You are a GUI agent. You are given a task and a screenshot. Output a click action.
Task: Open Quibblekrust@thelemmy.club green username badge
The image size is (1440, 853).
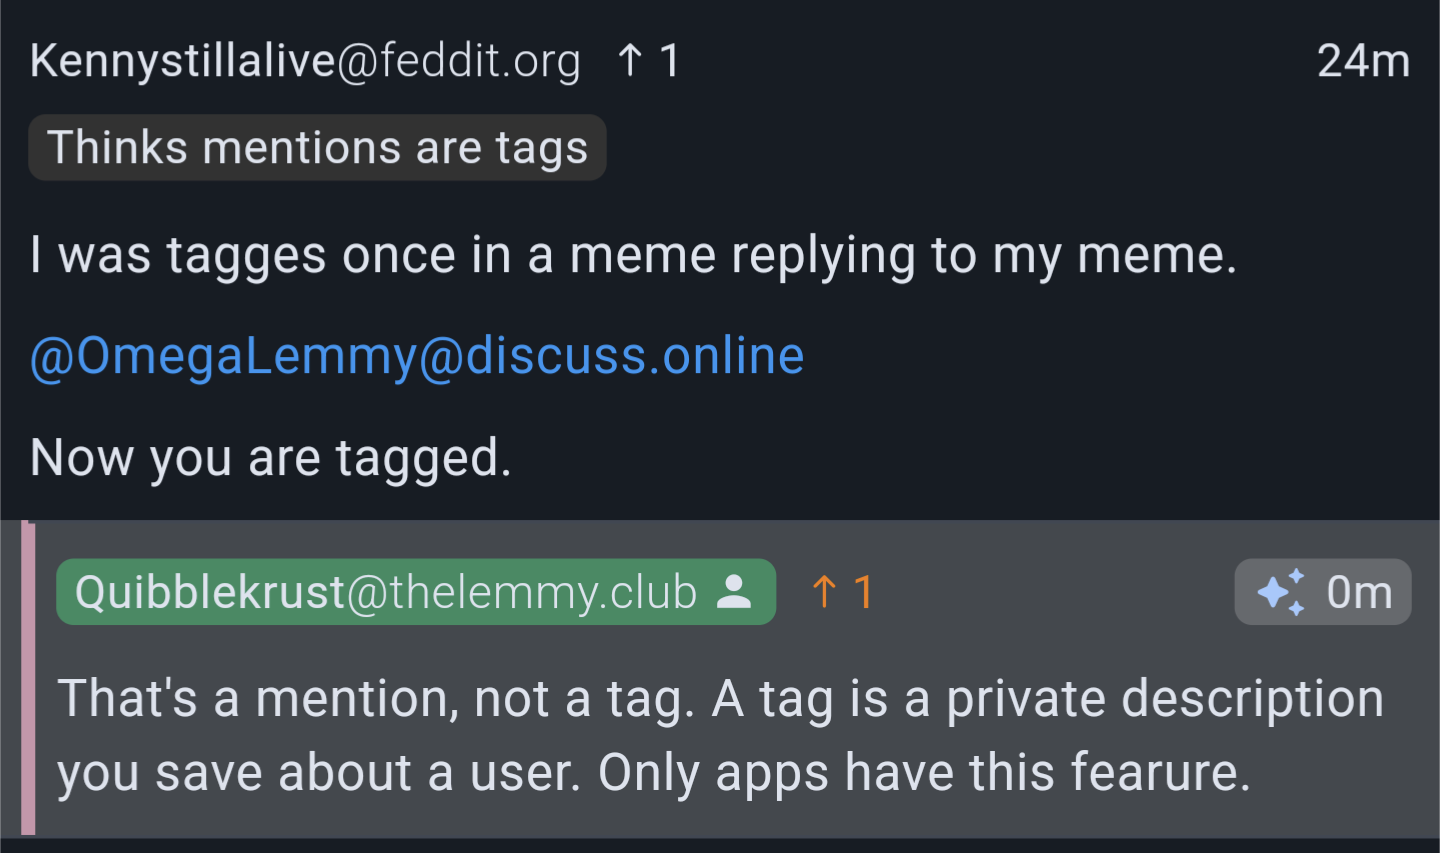tap(416, 592)
